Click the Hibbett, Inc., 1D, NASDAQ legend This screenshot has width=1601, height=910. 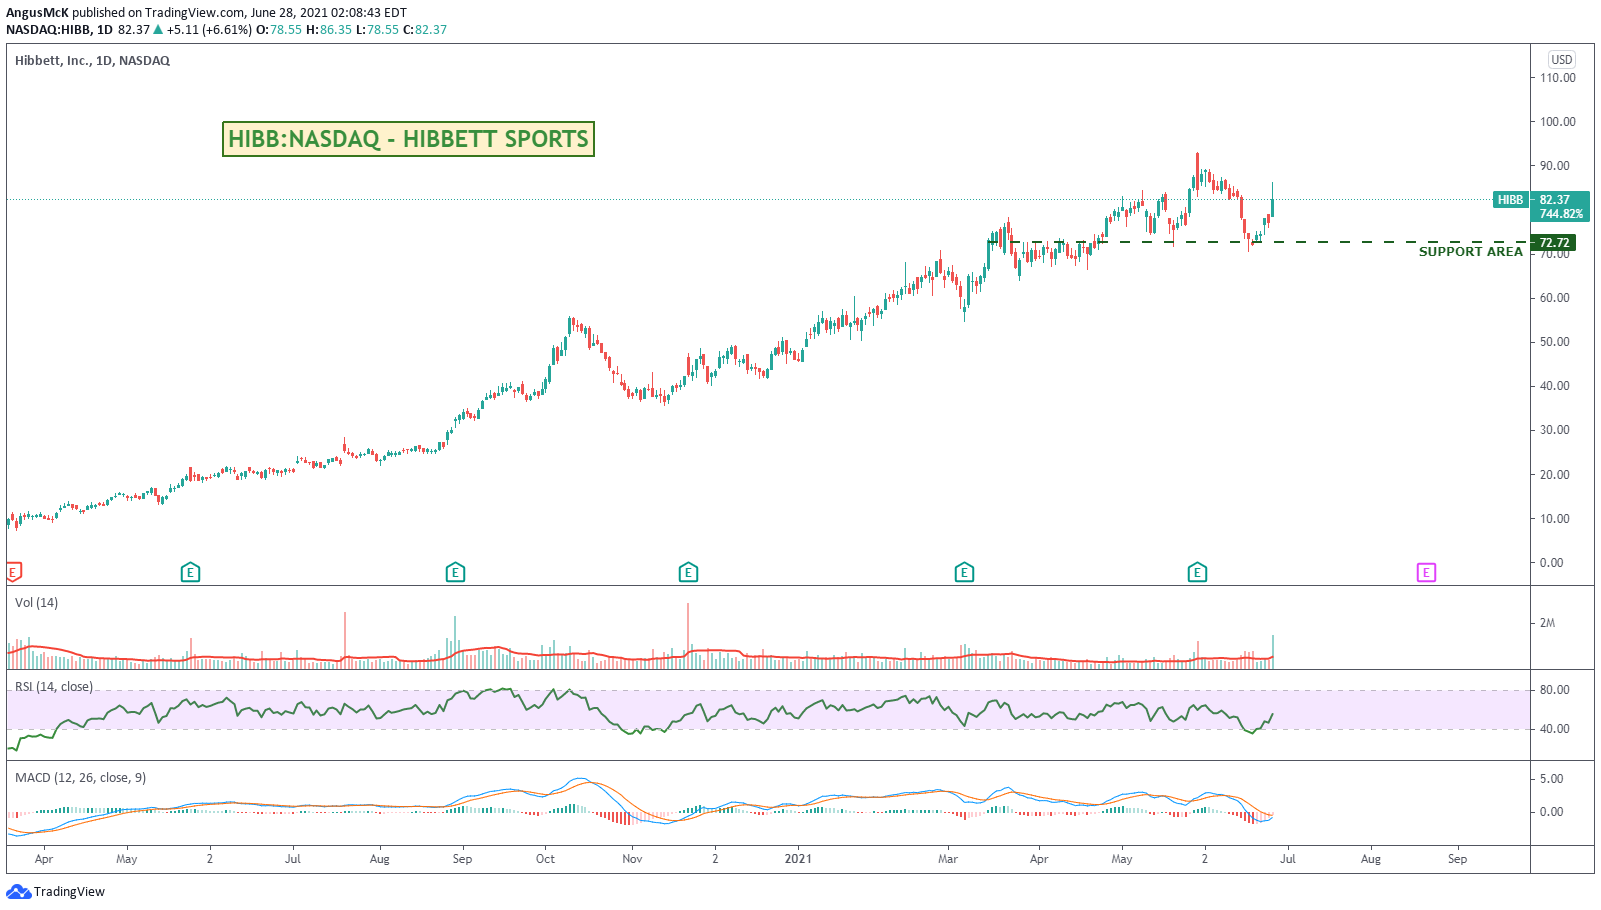92,61
